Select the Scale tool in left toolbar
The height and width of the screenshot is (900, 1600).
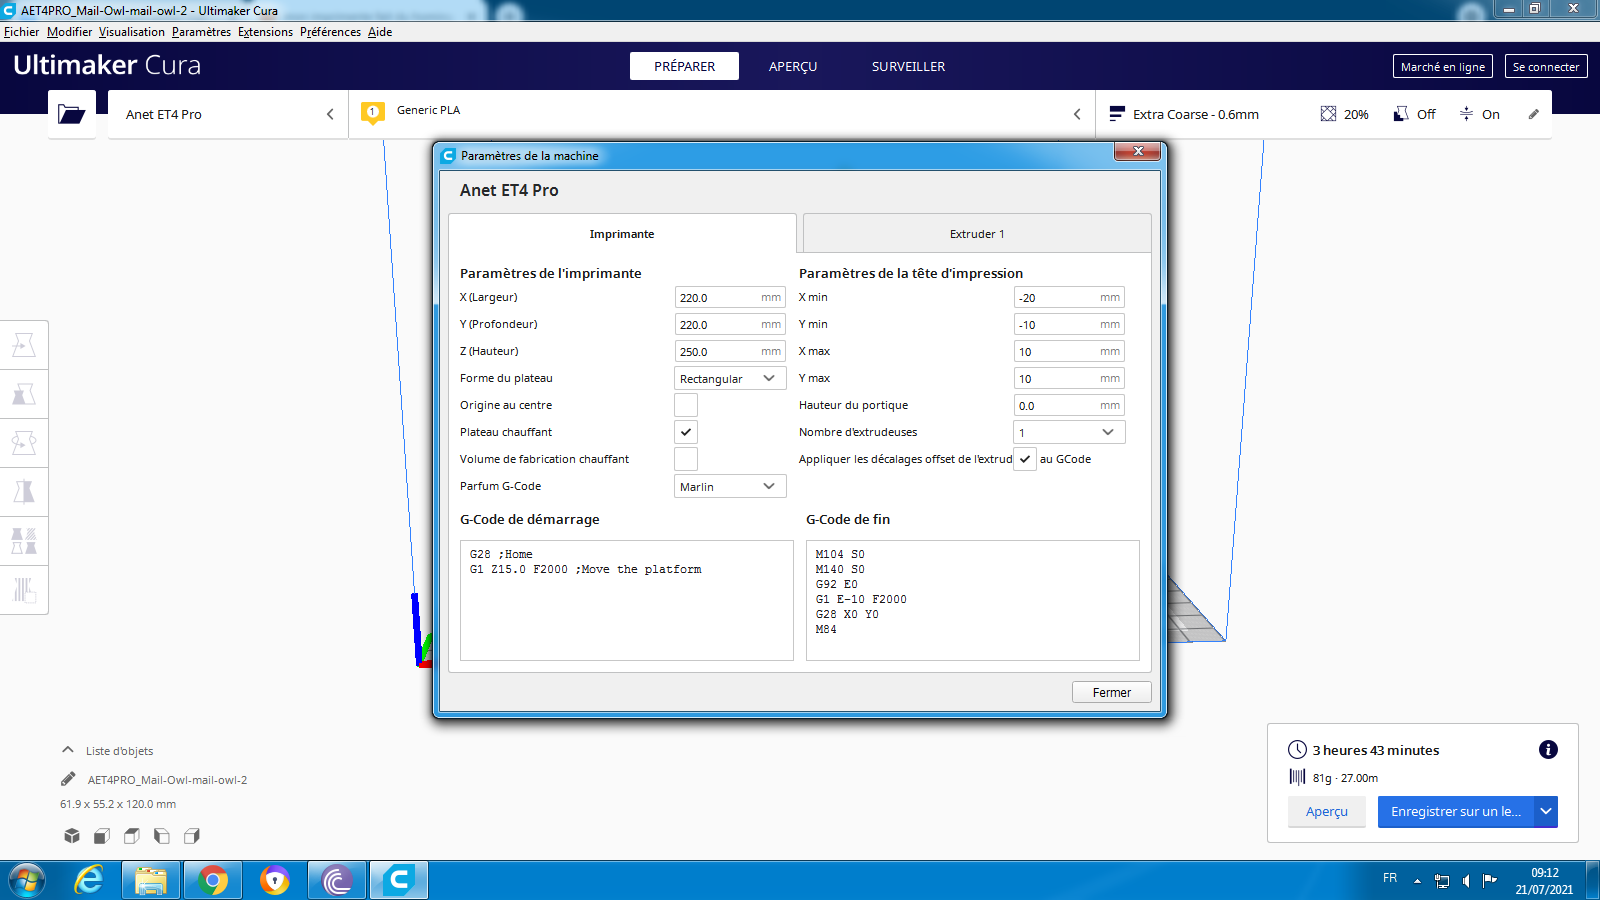tap(24, 394)
